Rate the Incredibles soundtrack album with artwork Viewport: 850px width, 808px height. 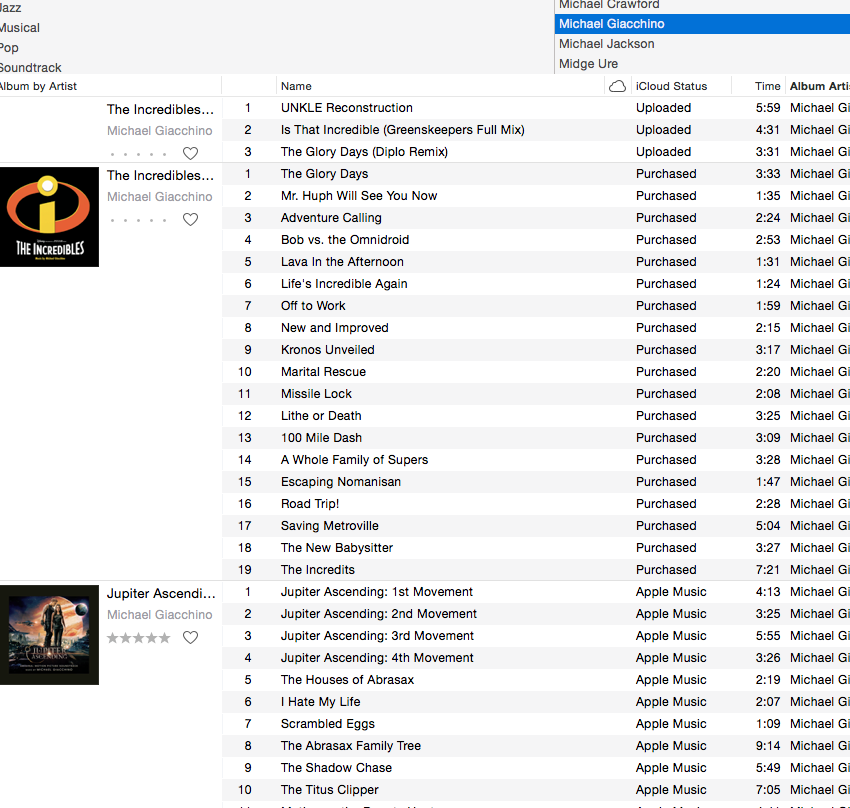pyautogui.click(x=139, y=220)
